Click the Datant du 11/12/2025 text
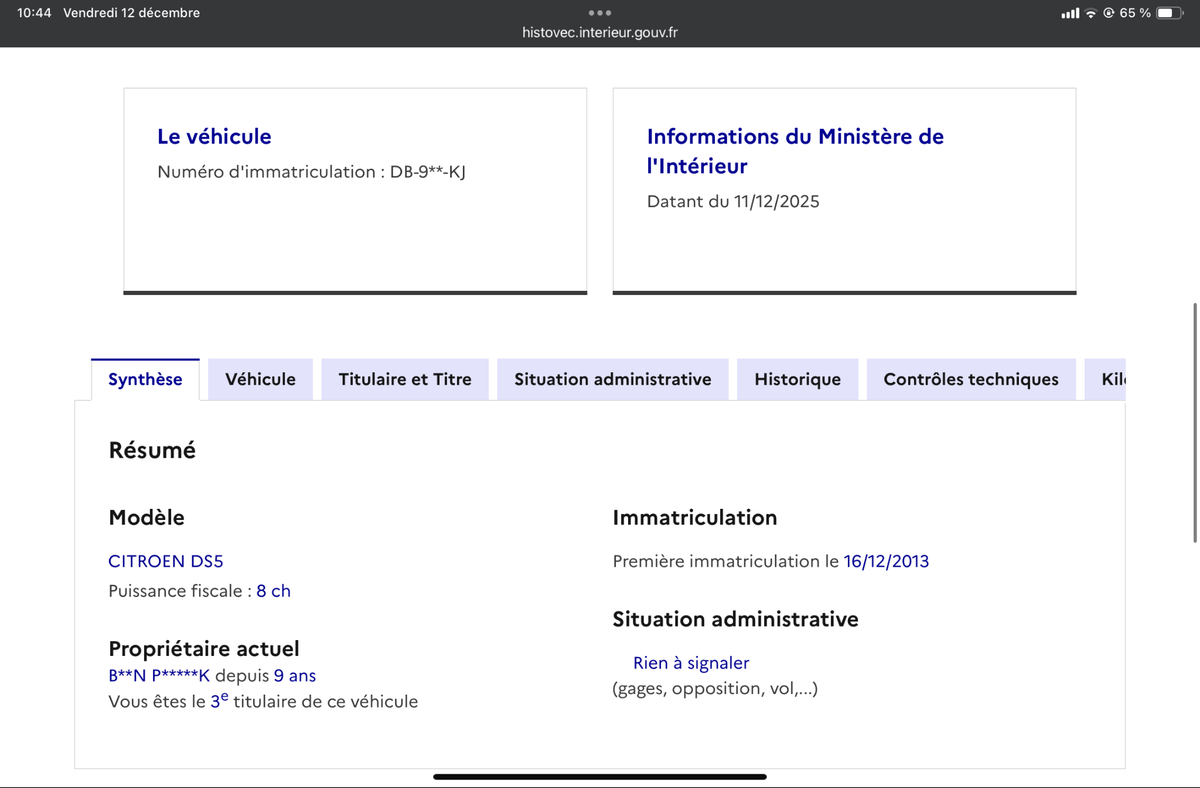This screenshot has height=788, width=1200. point(733,201)
